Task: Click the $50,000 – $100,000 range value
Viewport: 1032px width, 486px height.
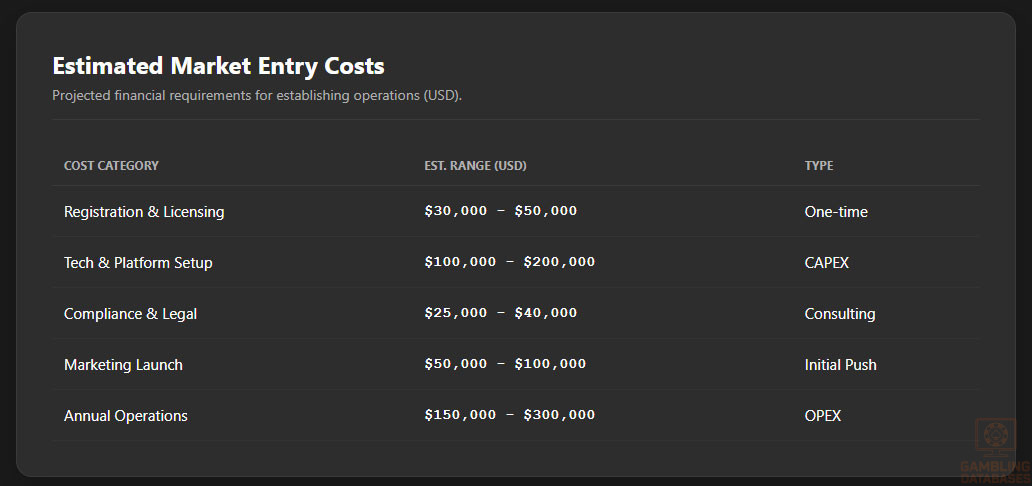Action: click(505, 364)
